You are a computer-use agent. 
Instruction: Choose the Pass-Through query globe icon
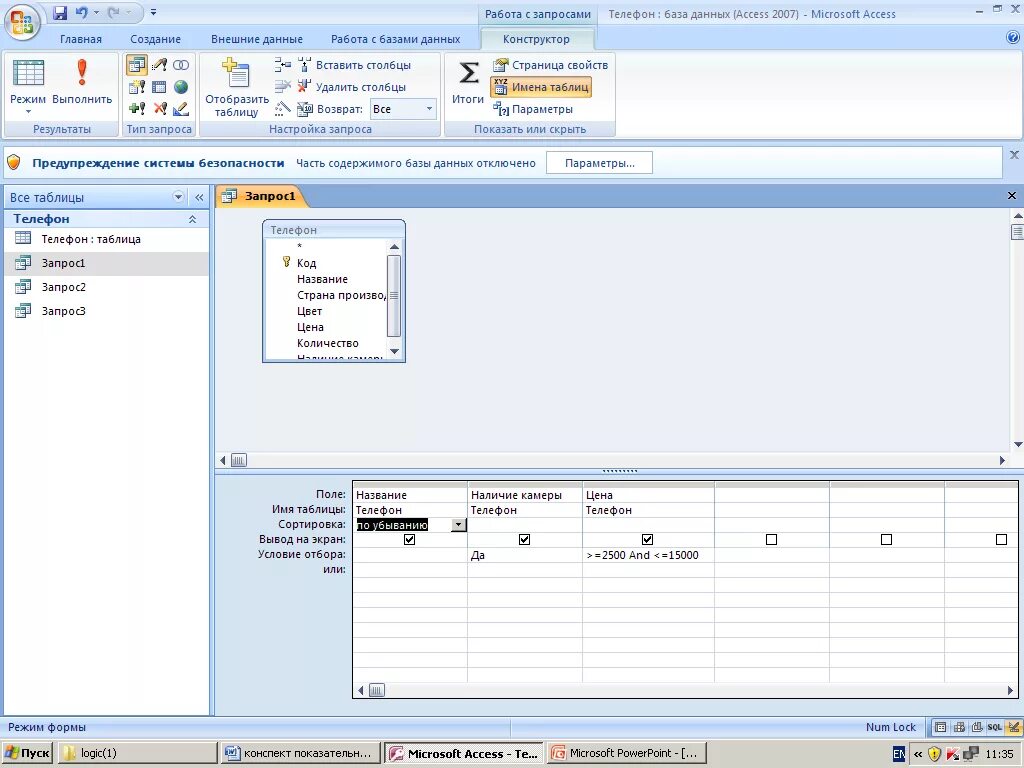181,87
